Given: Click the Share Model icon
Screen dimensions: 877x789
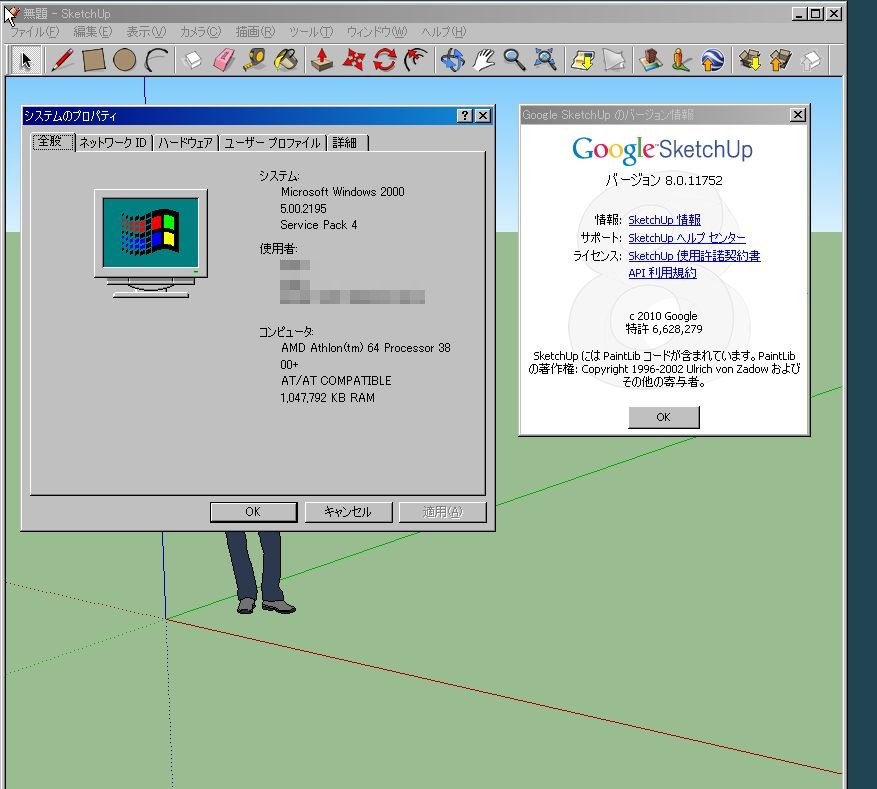Looking at the screenshot, I should [780, 60].
